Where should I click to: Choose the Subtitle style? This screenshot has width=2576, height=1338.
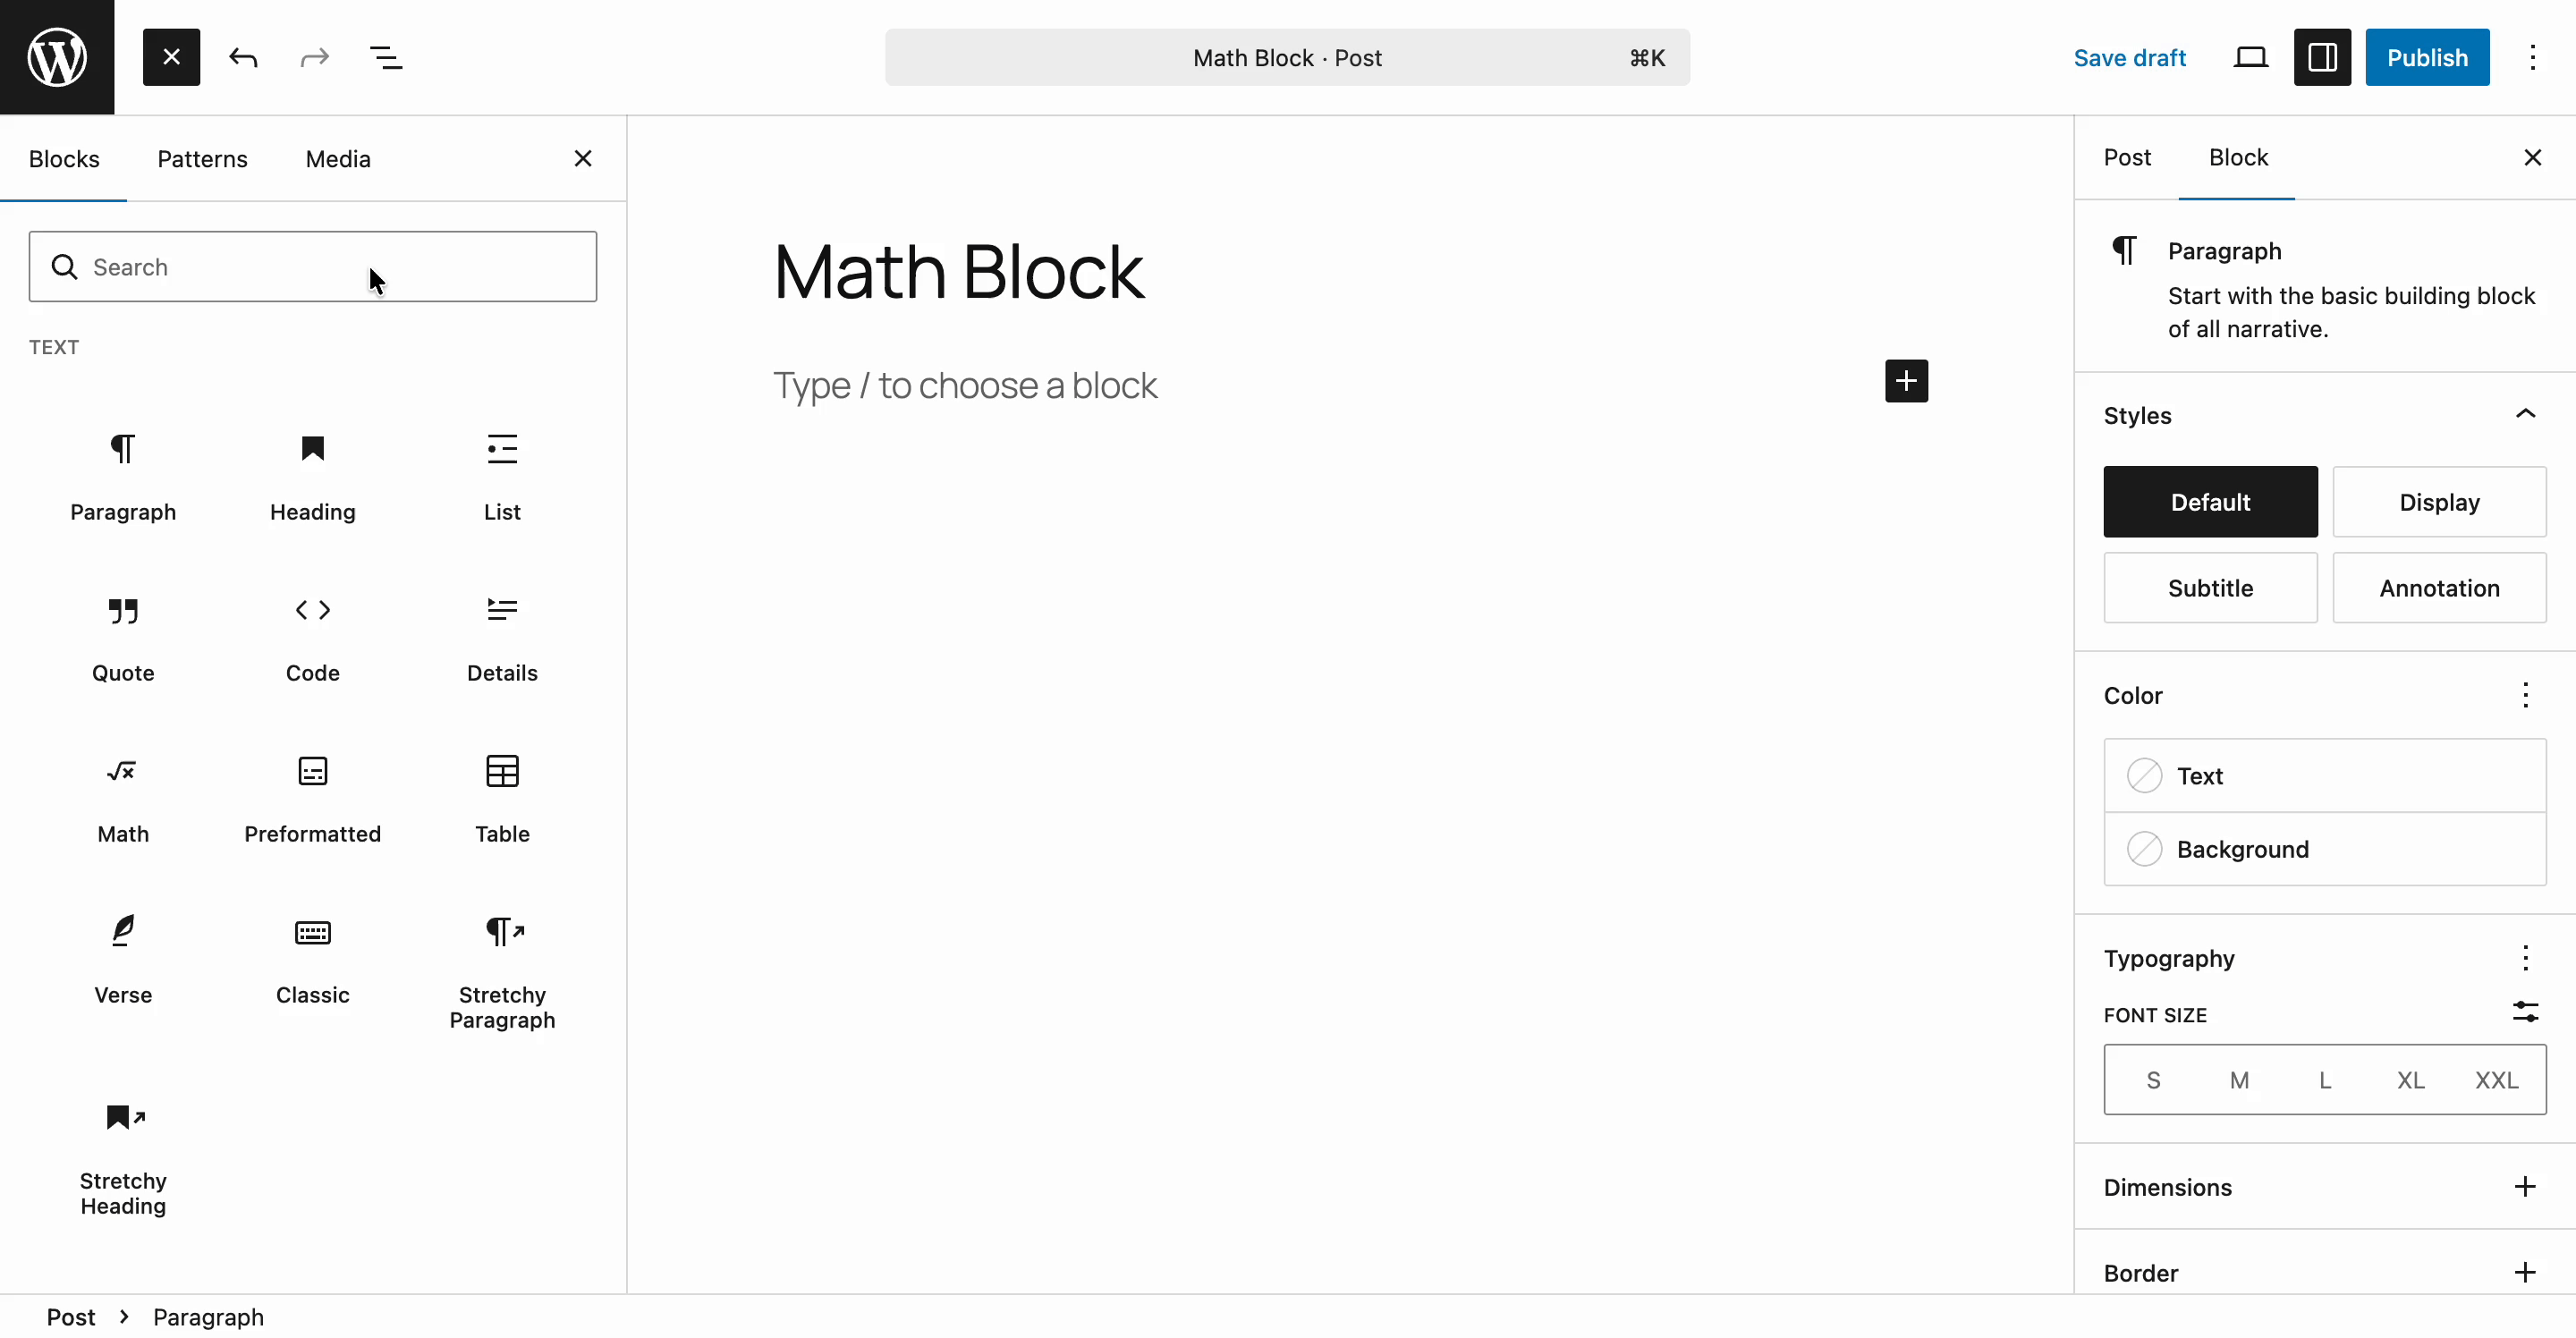point(2211,588)
